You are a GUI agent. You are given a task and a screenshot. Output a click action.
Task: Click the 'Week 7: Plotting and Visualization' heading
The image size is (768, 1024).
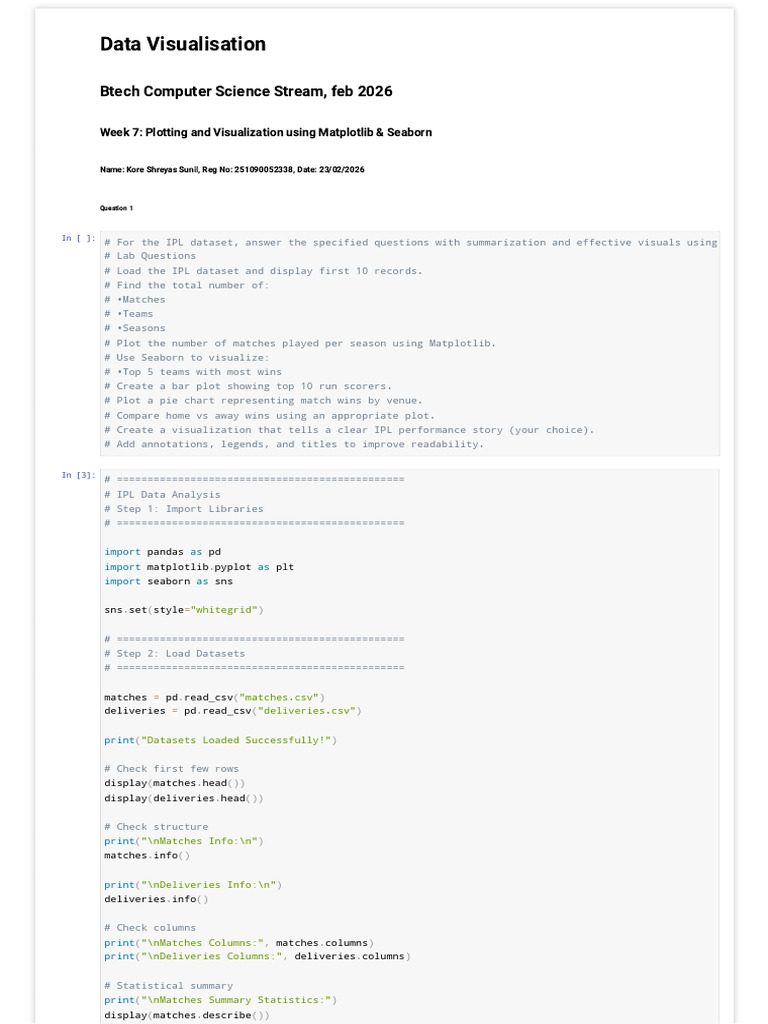[x=266, y=132]
